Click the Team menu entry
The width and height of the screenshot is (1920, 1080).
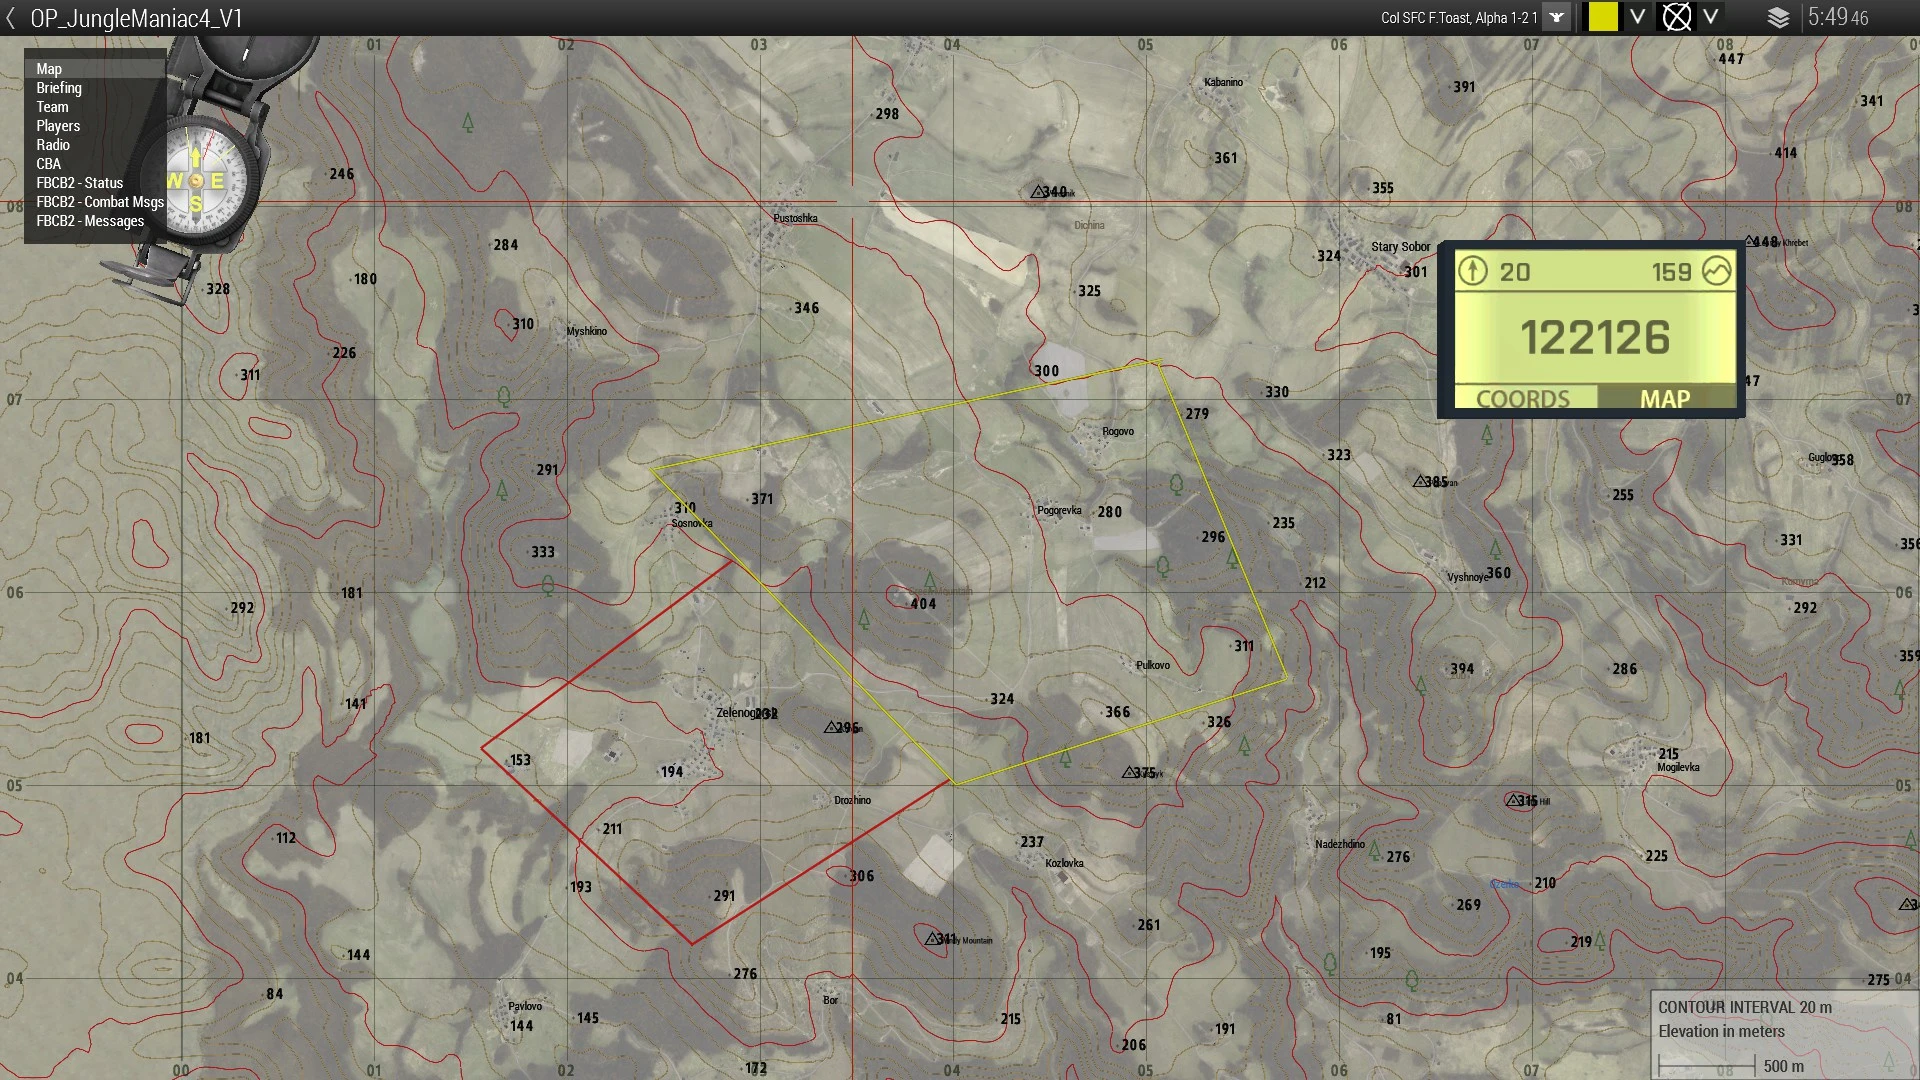coord(53,107)
